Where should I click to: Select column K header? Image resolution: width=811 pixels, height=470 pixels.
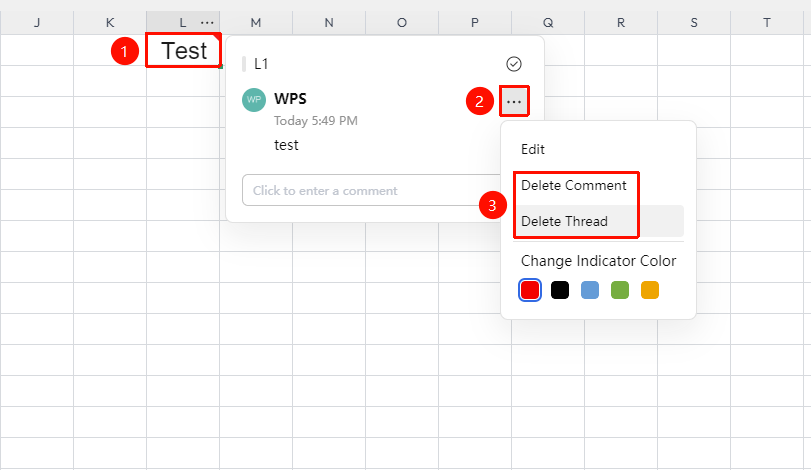110,23
